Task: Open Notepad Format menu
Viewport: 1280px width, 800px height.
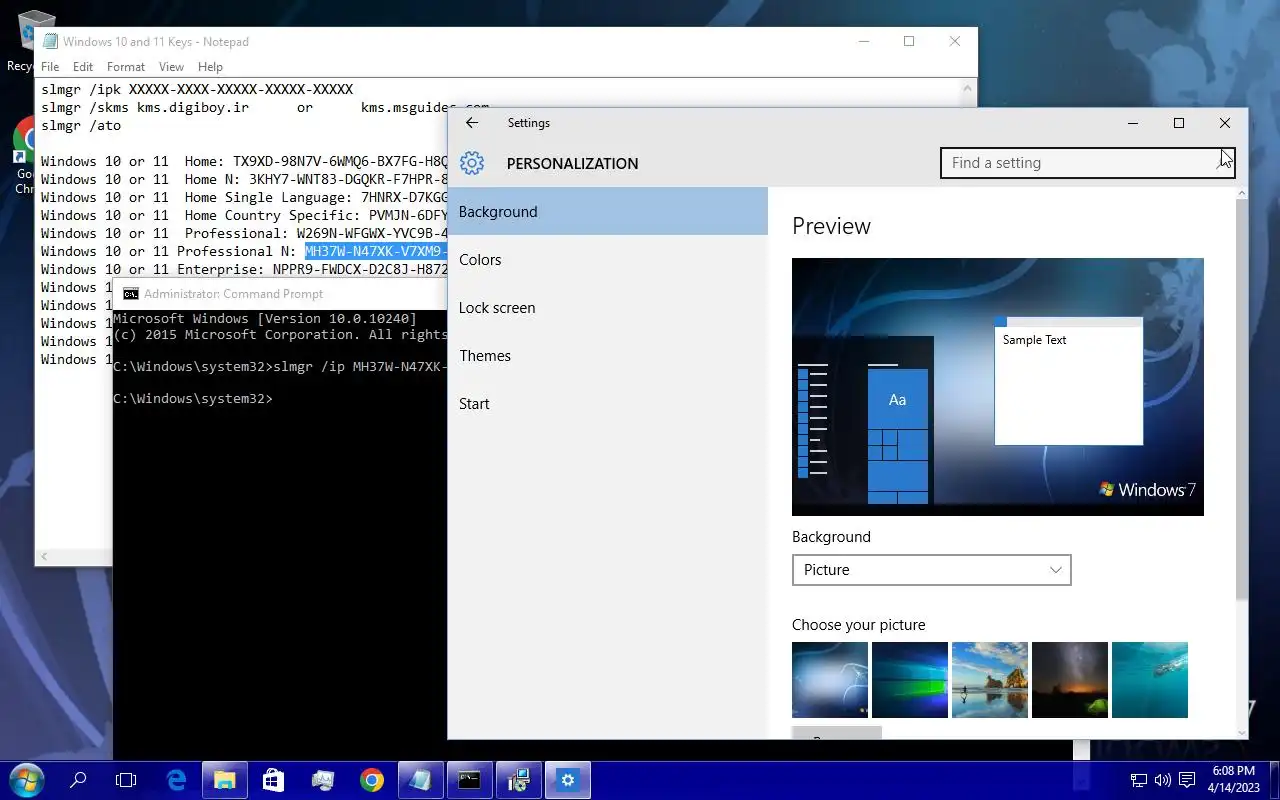Action: pyautogui.click(x=126, y=67)
